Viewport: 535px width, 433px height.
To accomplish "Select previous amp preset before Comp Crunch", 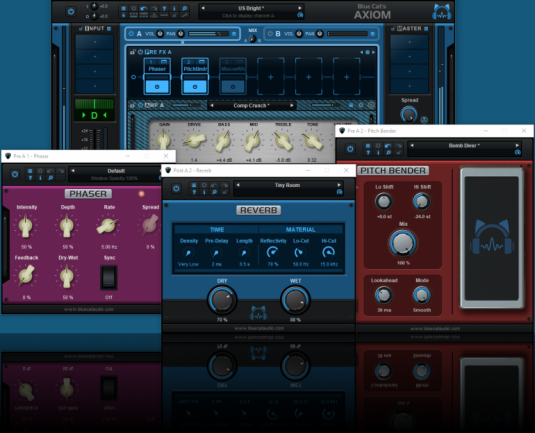I will pos(212,105).
